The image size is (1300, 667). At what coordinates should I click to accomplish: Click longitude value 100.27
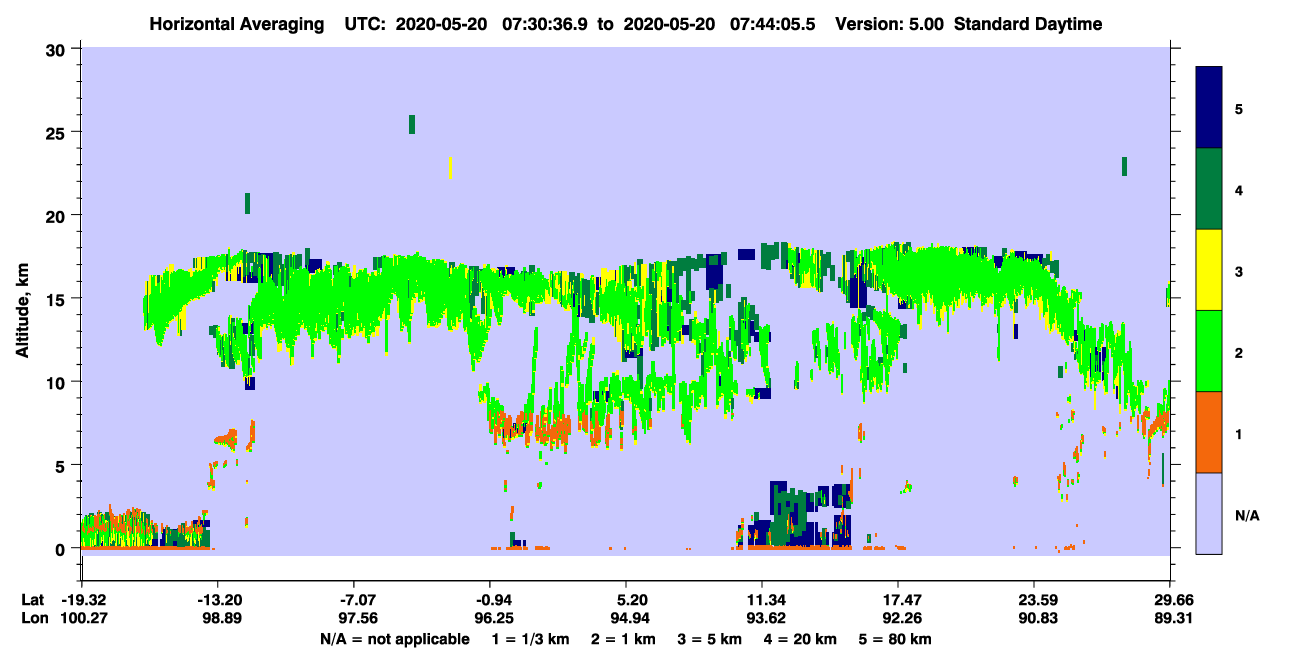84,618
